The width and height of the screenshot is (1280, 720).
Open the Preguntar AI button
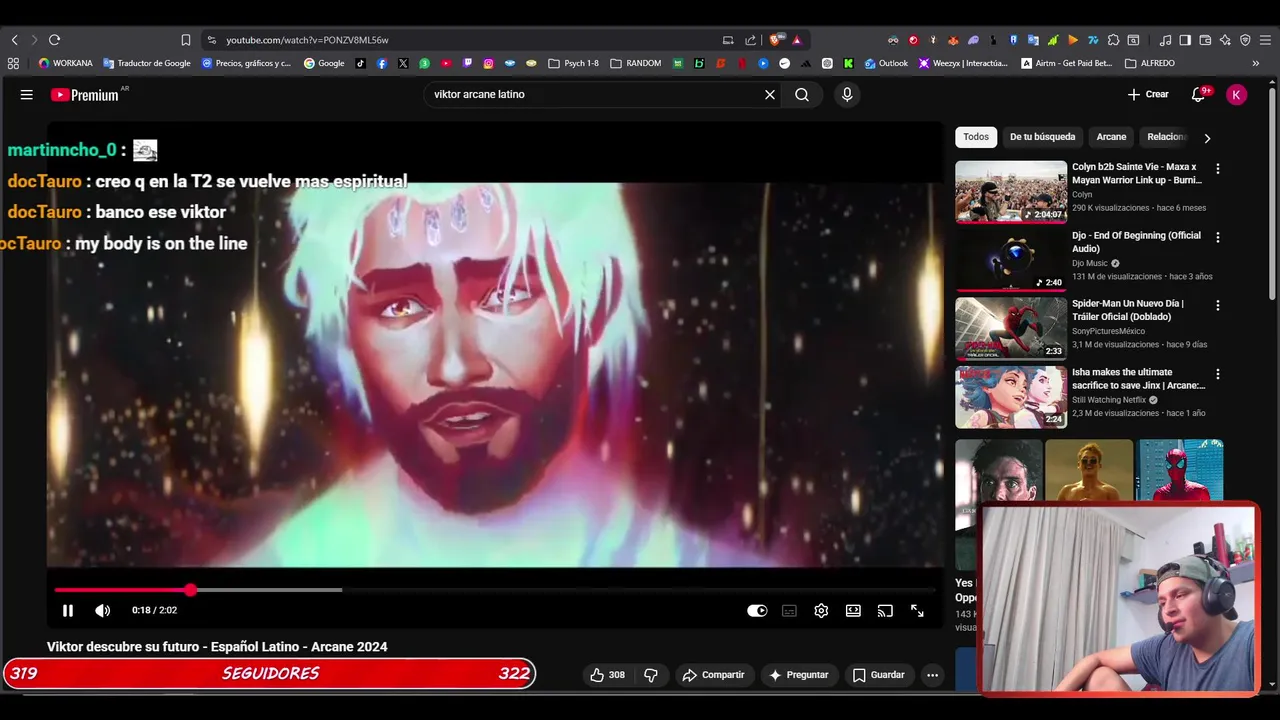798,675
